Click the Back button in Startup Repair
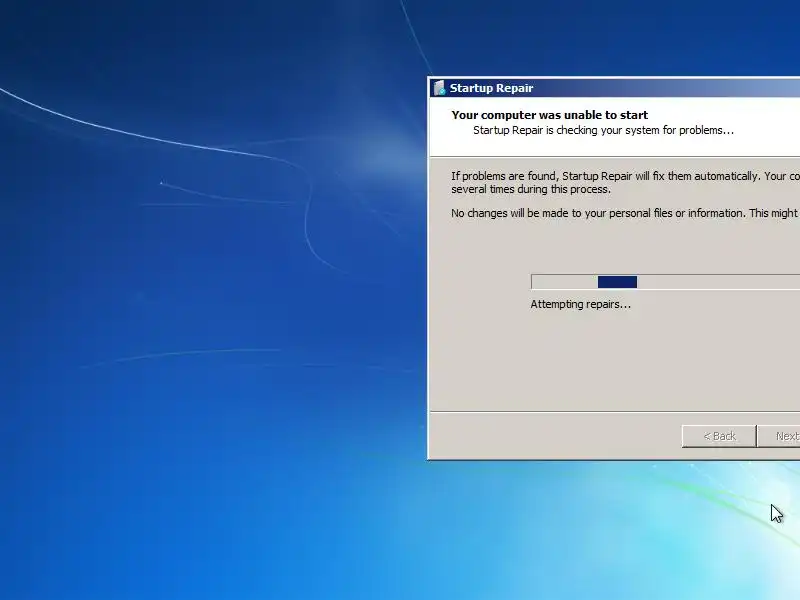This screenshot has height=600, width=800. (719, 436)
